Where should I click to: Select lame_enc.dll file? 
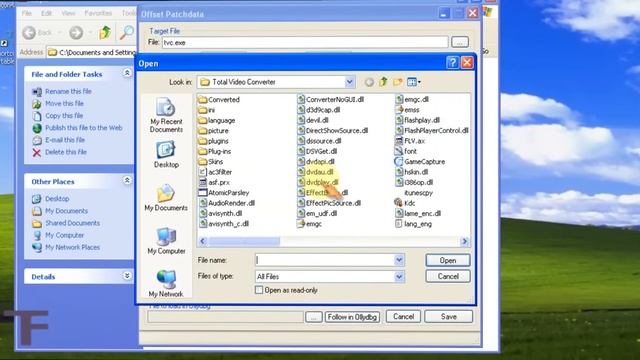tap(418, 213)
